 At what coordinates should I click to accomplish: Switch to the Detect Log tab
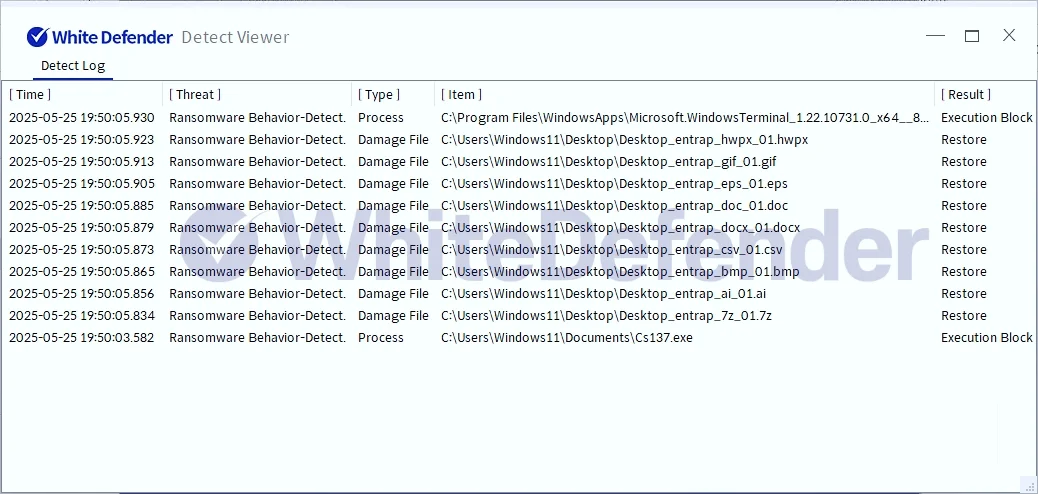click(72, 66)
